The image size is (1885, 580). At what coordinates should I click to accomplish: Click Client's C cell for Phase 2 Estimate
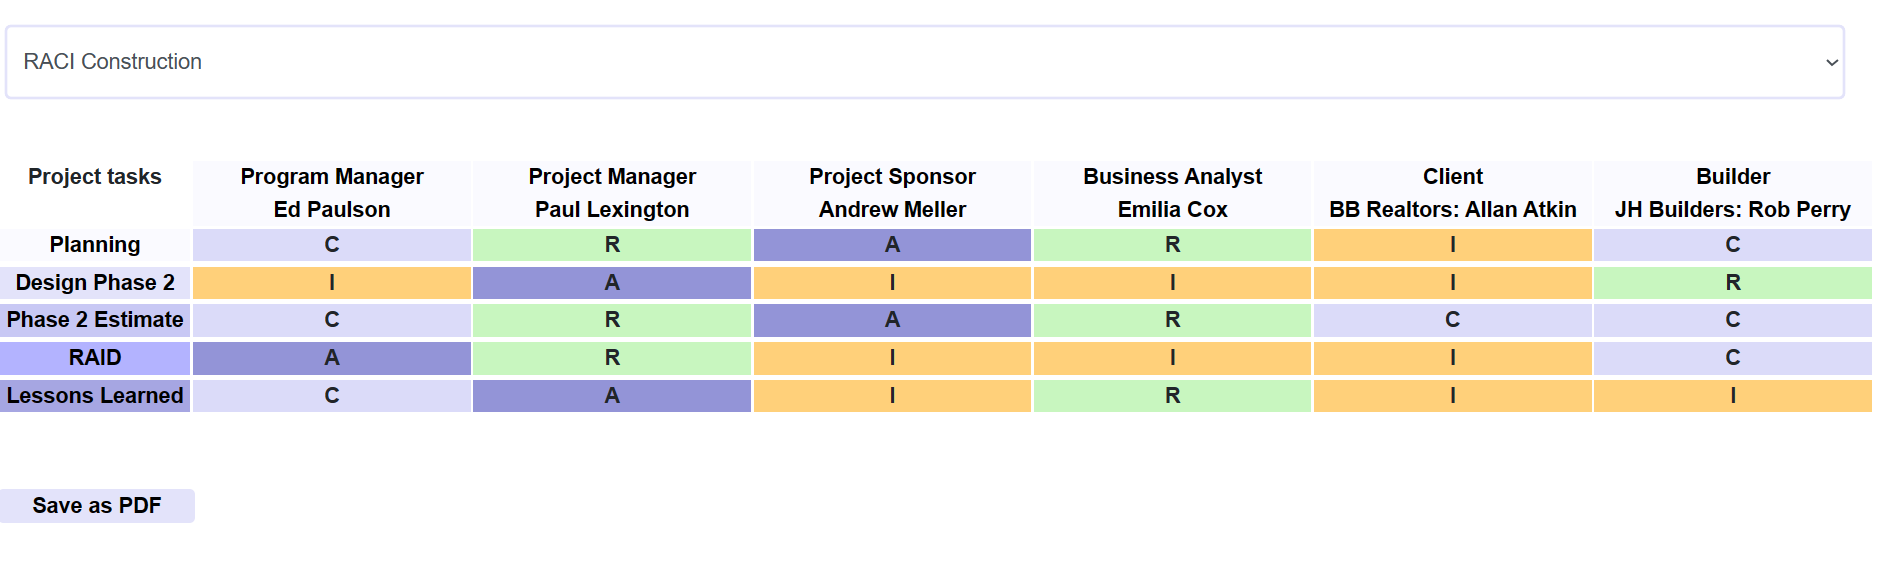tap(1452, 320)
